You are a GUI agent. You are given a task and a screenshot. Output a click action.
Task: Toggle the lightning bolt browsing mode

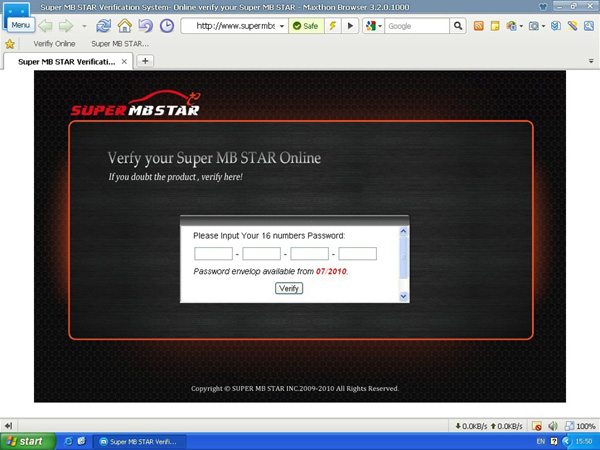333,26
